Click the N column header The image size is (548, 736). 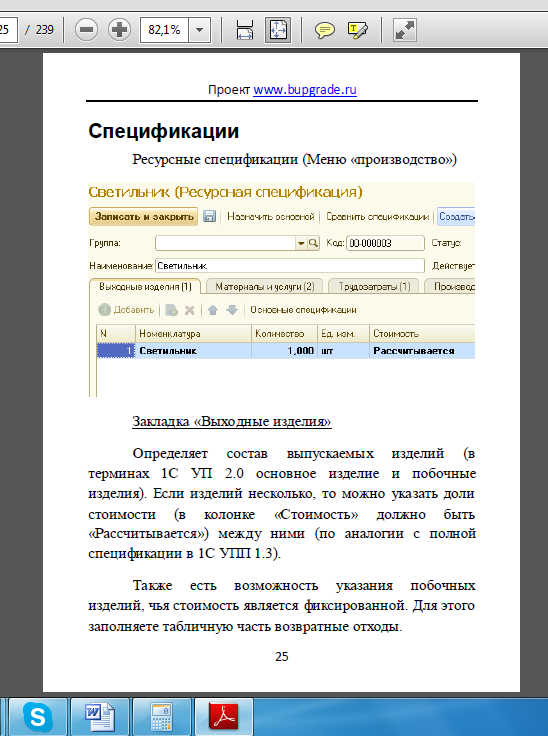[x=116, y=334]
